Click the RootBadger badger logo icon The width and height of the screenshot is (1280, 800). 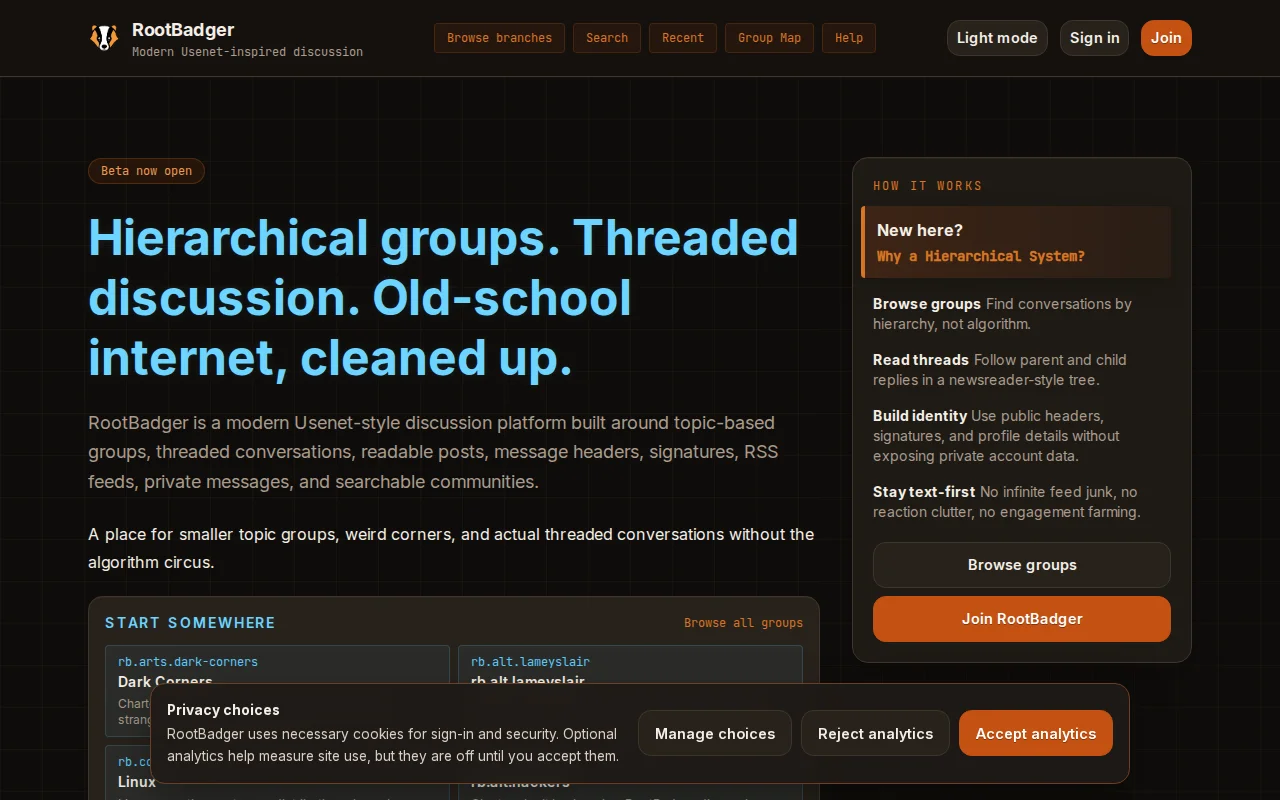(x=104, y=38)
